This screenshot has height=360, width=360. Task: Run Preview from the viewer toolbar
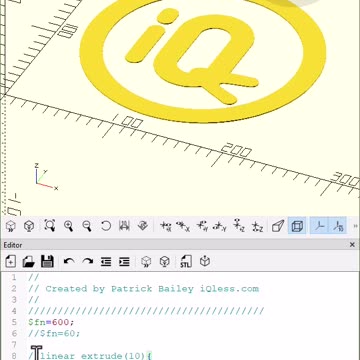coord(11,226)
